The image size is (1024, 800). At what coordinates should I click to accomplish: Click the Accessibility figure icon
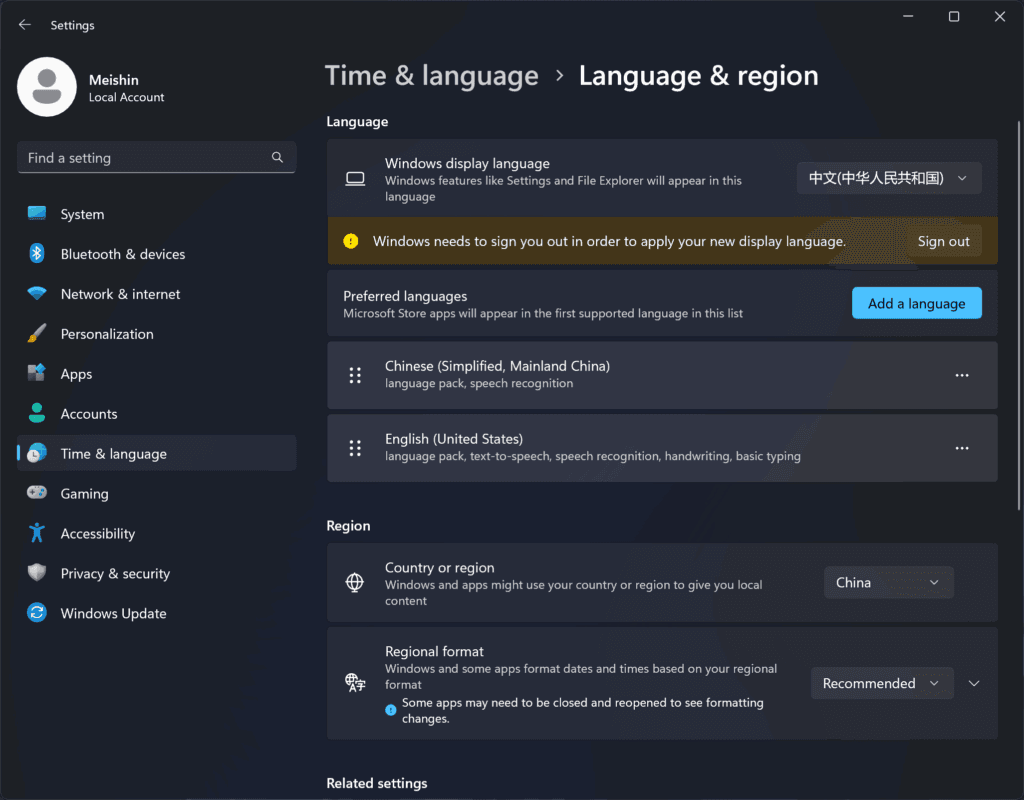click(37, 534)
